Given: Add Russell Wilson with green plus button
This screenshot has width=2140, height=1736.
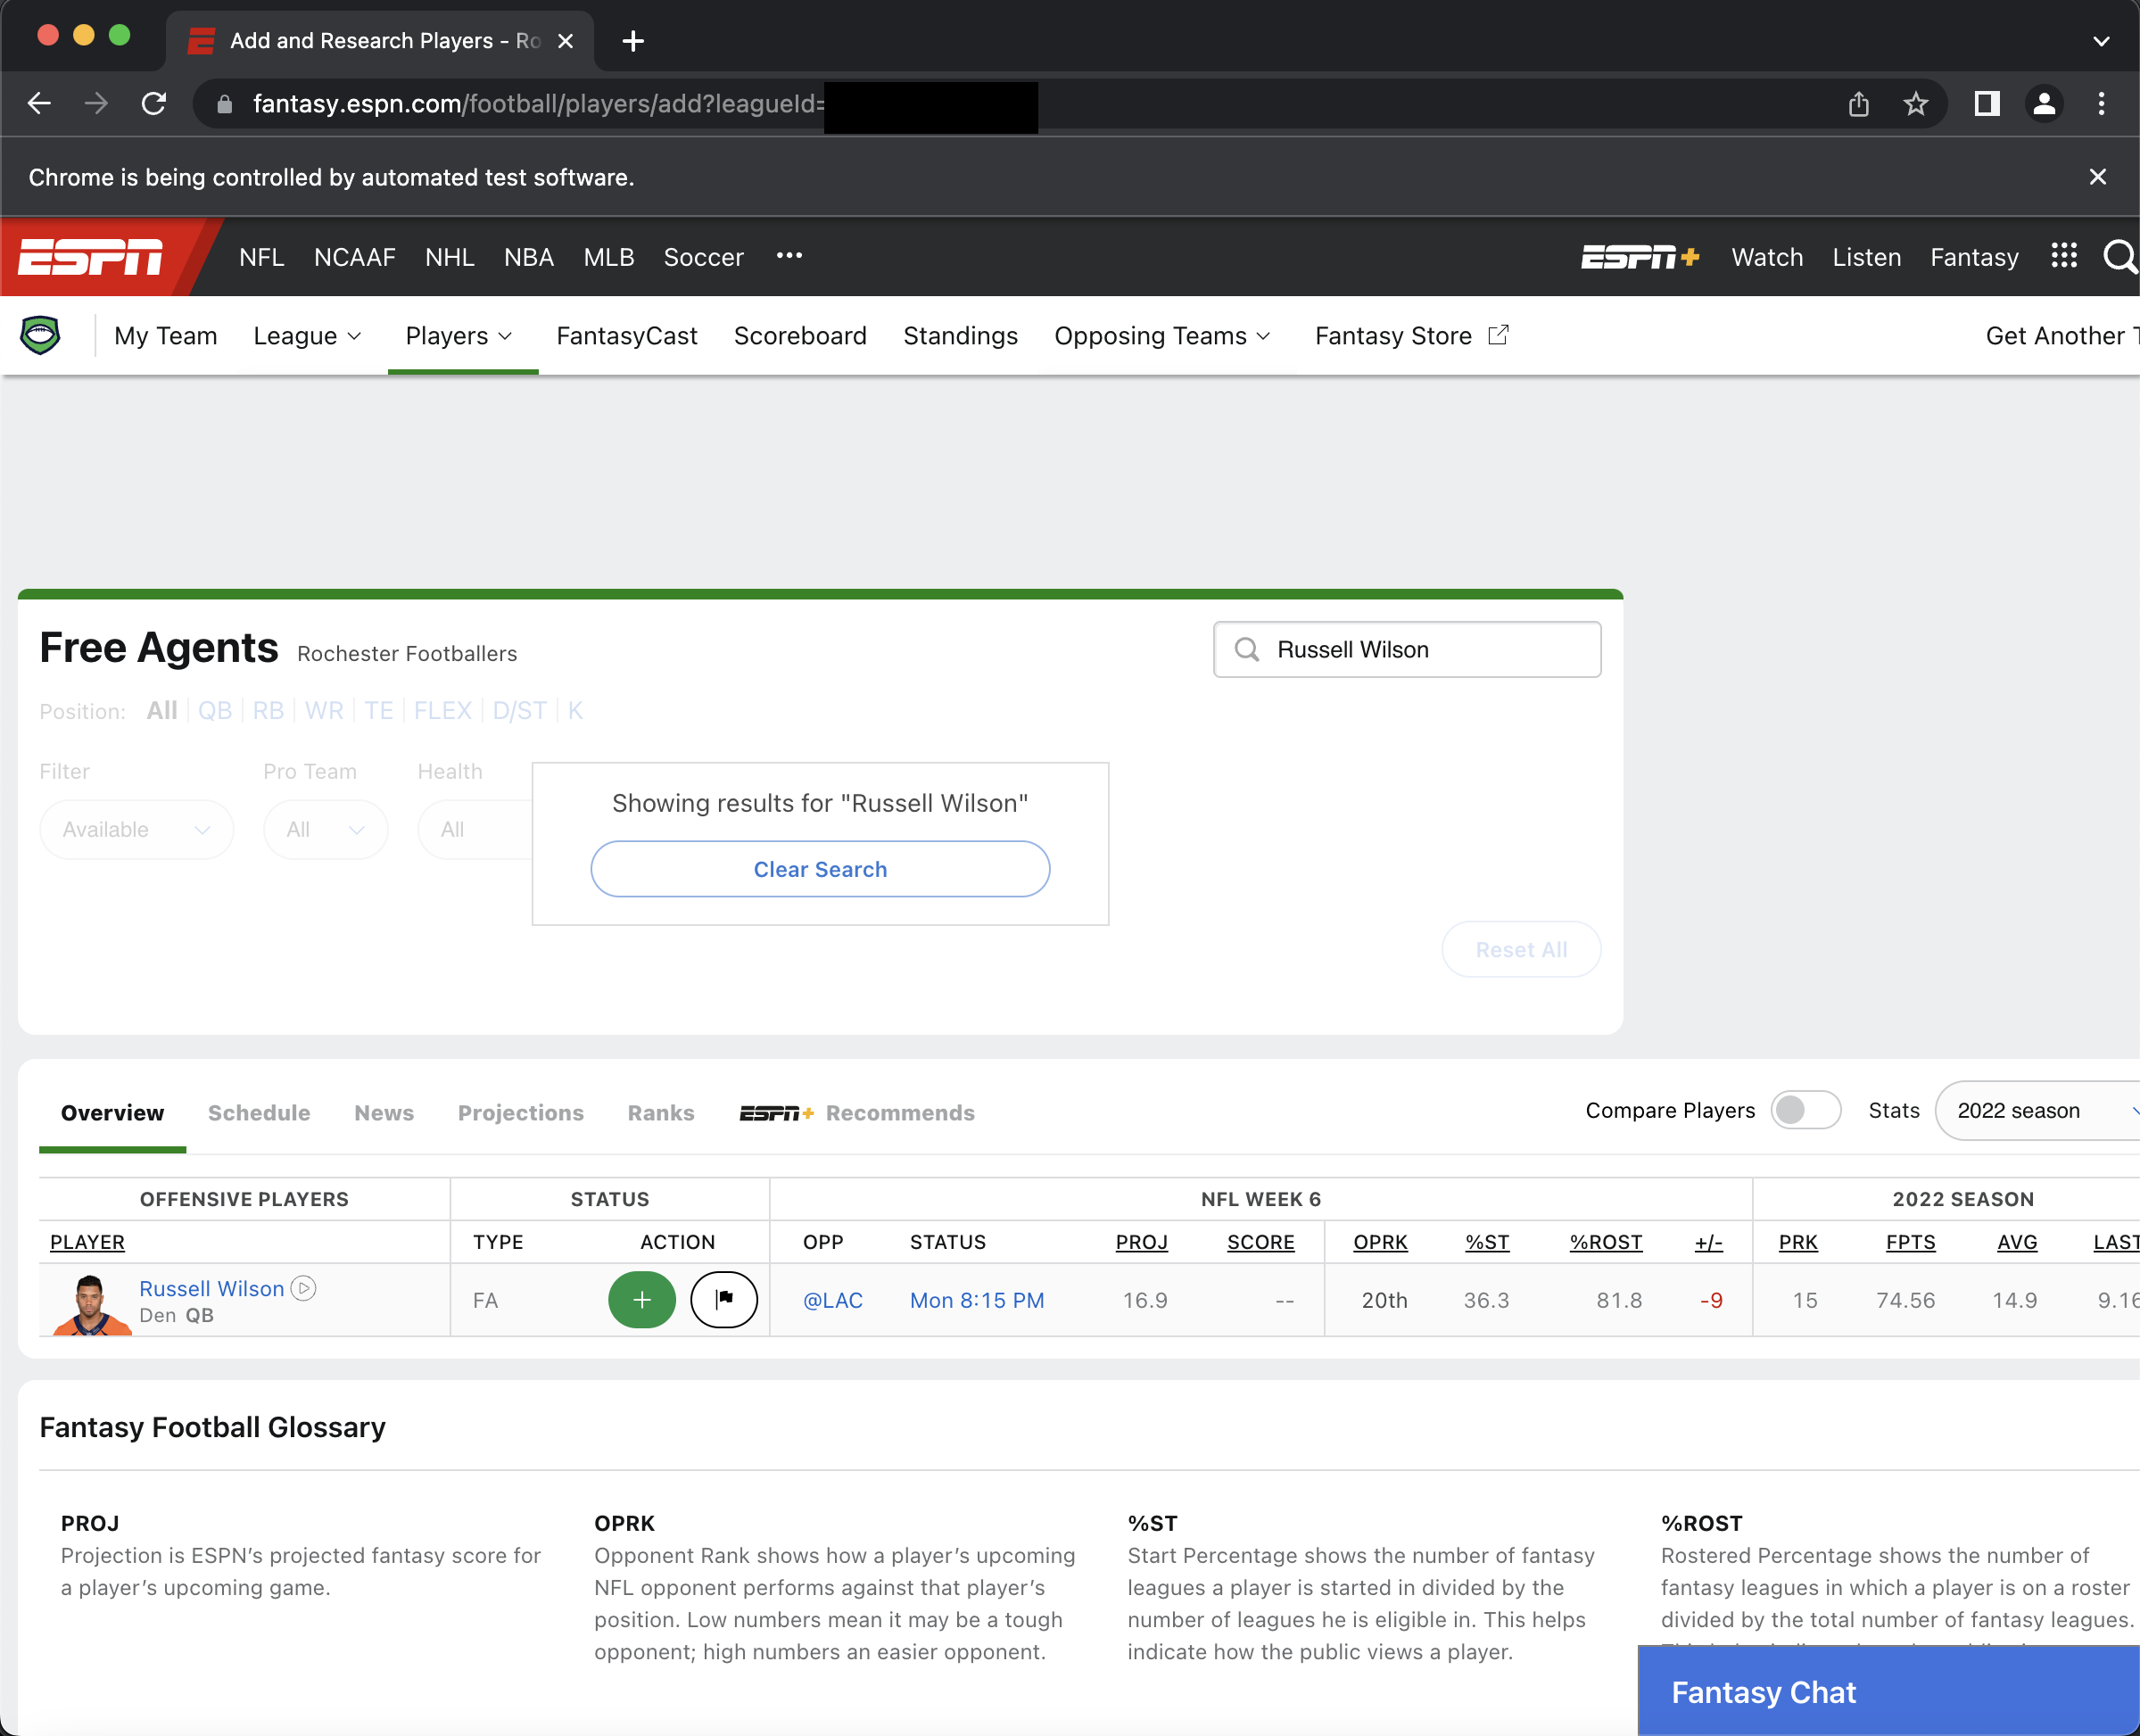Looking at the screenshot, I should tap(642, 1300).
